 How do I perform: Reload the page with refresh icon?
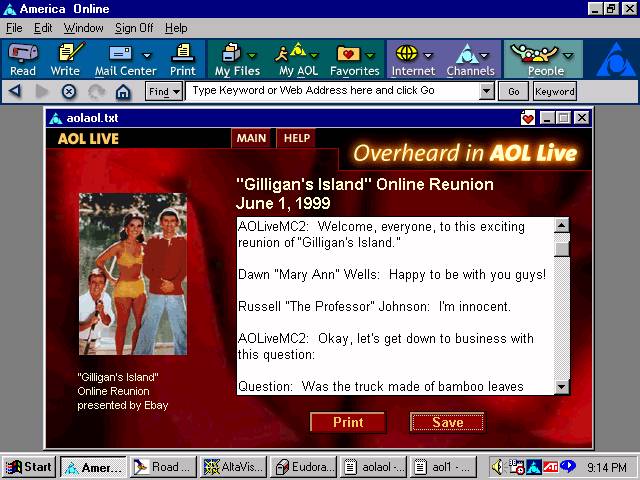pos(96,91)
